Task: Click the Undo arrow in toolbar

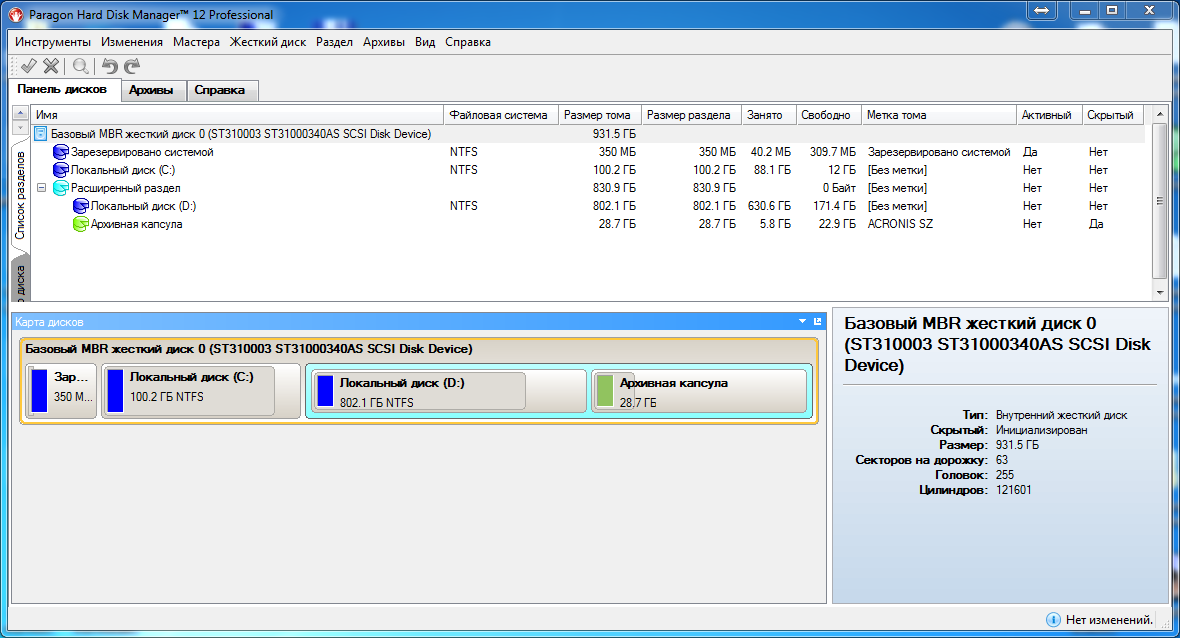Action: 110,66
